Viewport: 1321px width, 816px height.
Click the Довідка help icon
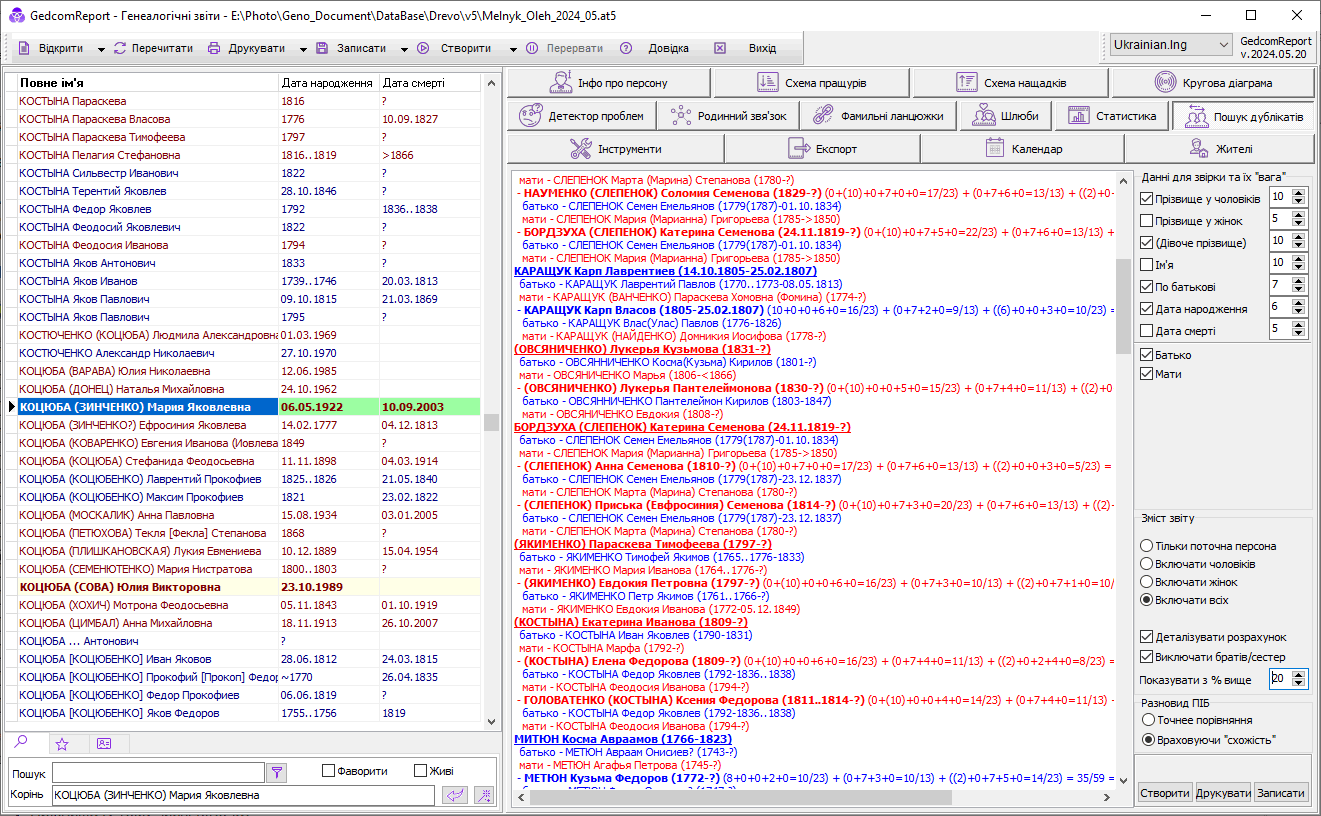point(626,48)
